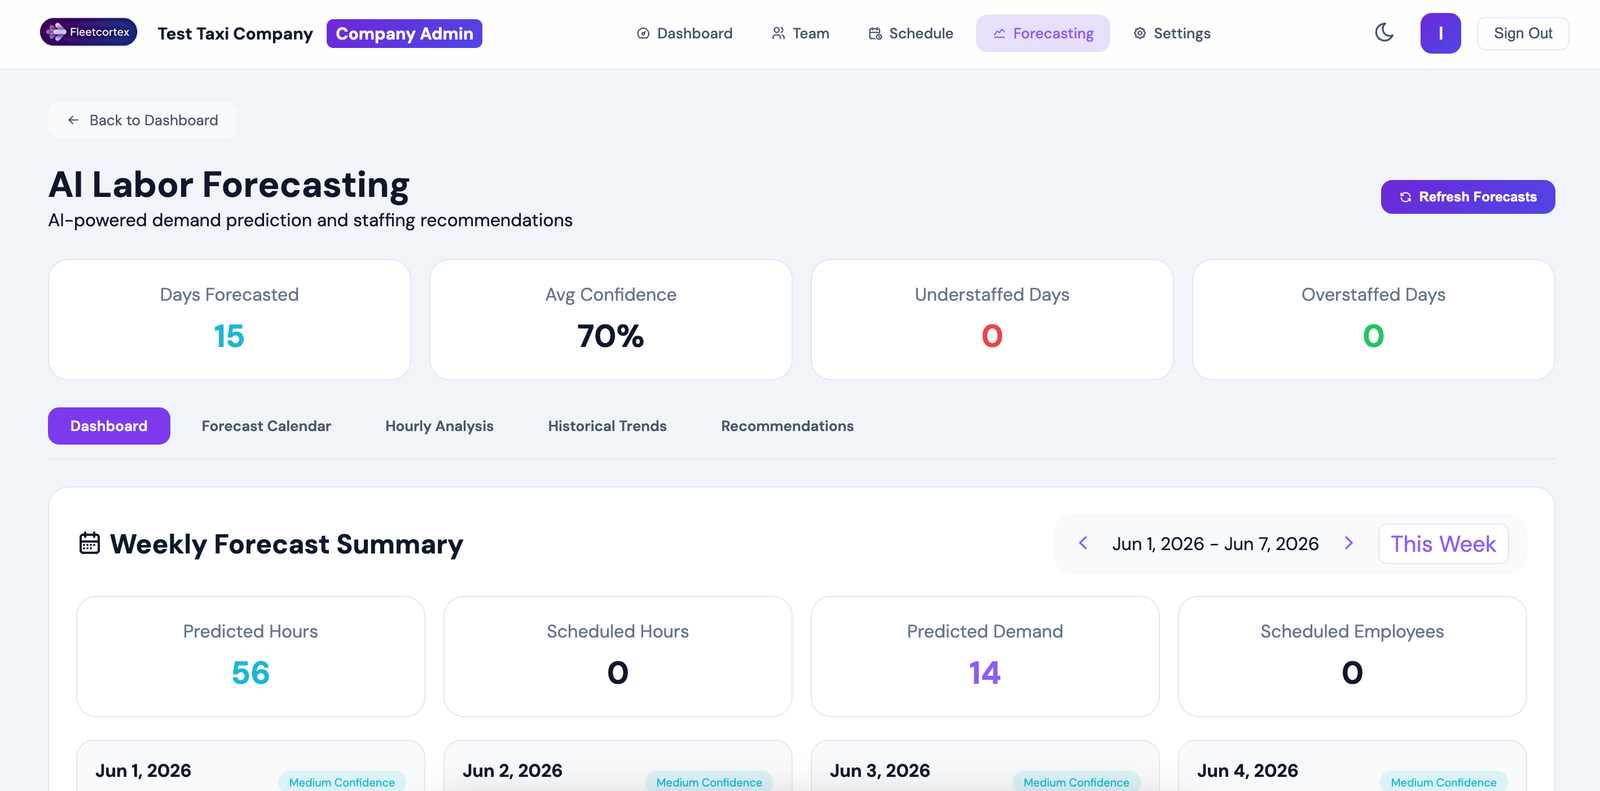Click the date range Jun 1 - Jun 7, 2026
1600x791 pixels.
pos(1215,544)
